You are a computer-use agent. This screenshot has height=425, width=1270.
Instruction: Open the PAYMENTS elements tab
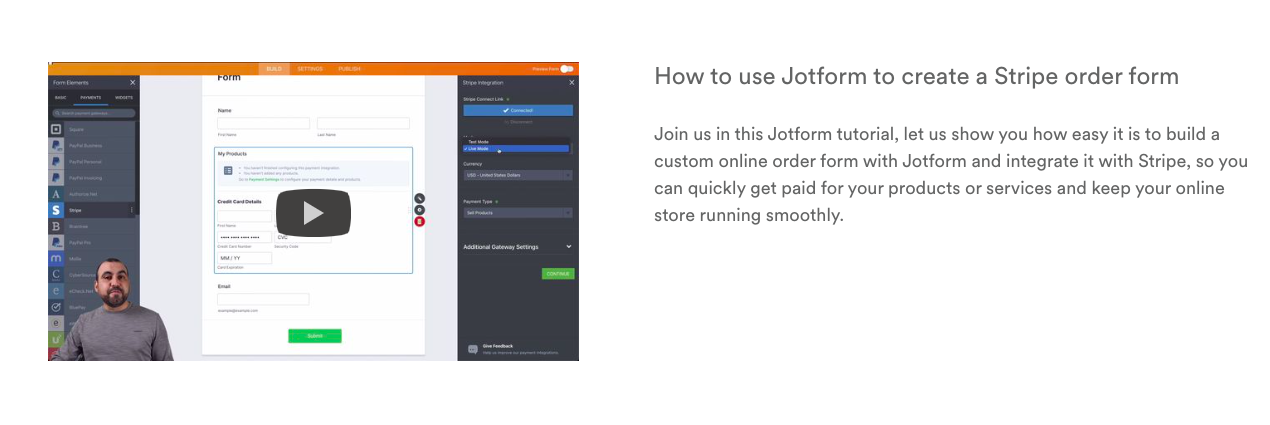91,98
